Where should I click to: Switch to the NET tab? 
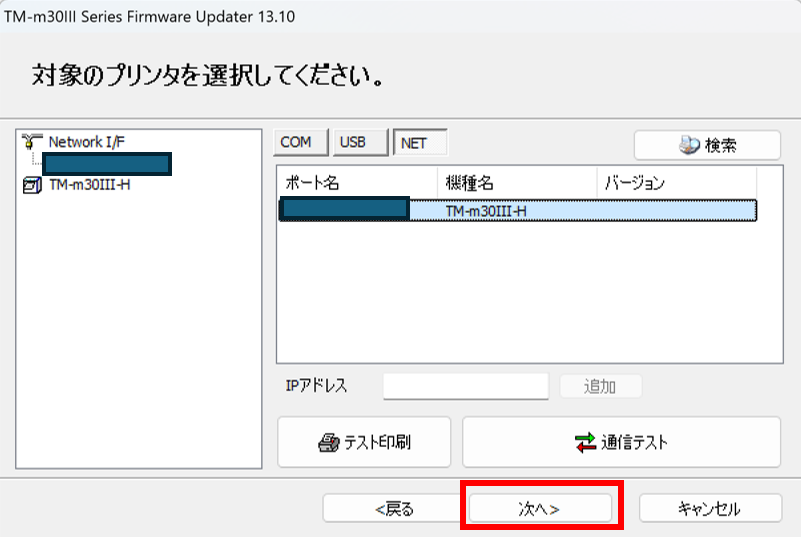pyautogui.click(x=420, y=143)
